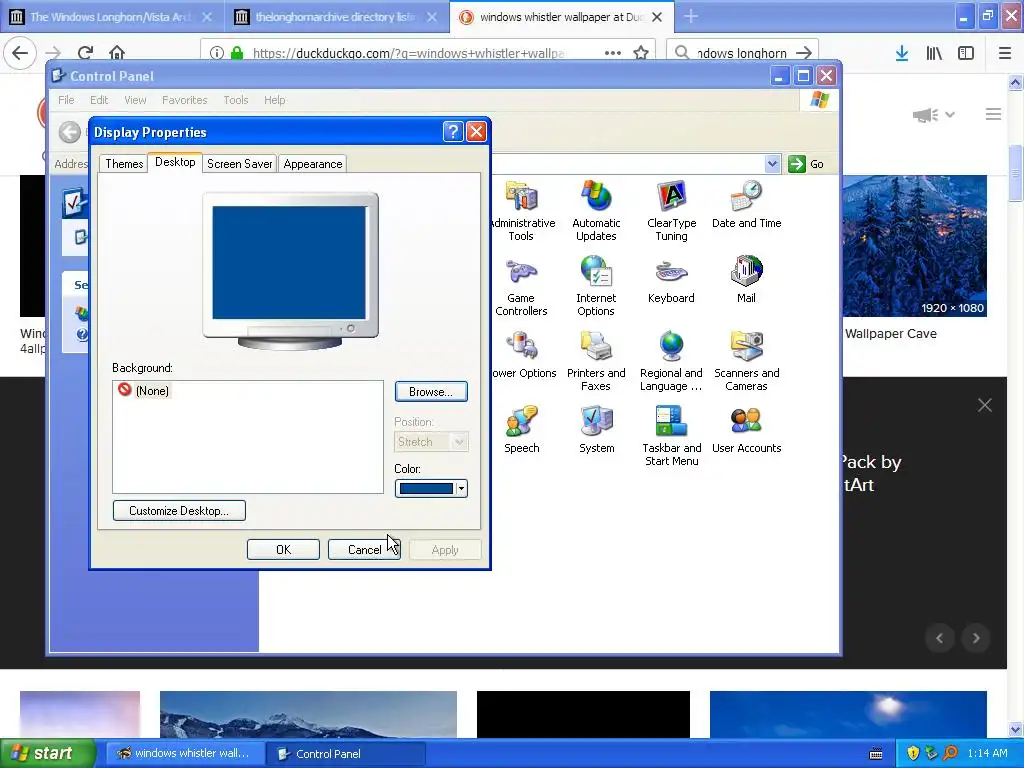This screenshot has width=1024, height=768.
Task: Click the Go button in address bar
Action: point(807,164)
